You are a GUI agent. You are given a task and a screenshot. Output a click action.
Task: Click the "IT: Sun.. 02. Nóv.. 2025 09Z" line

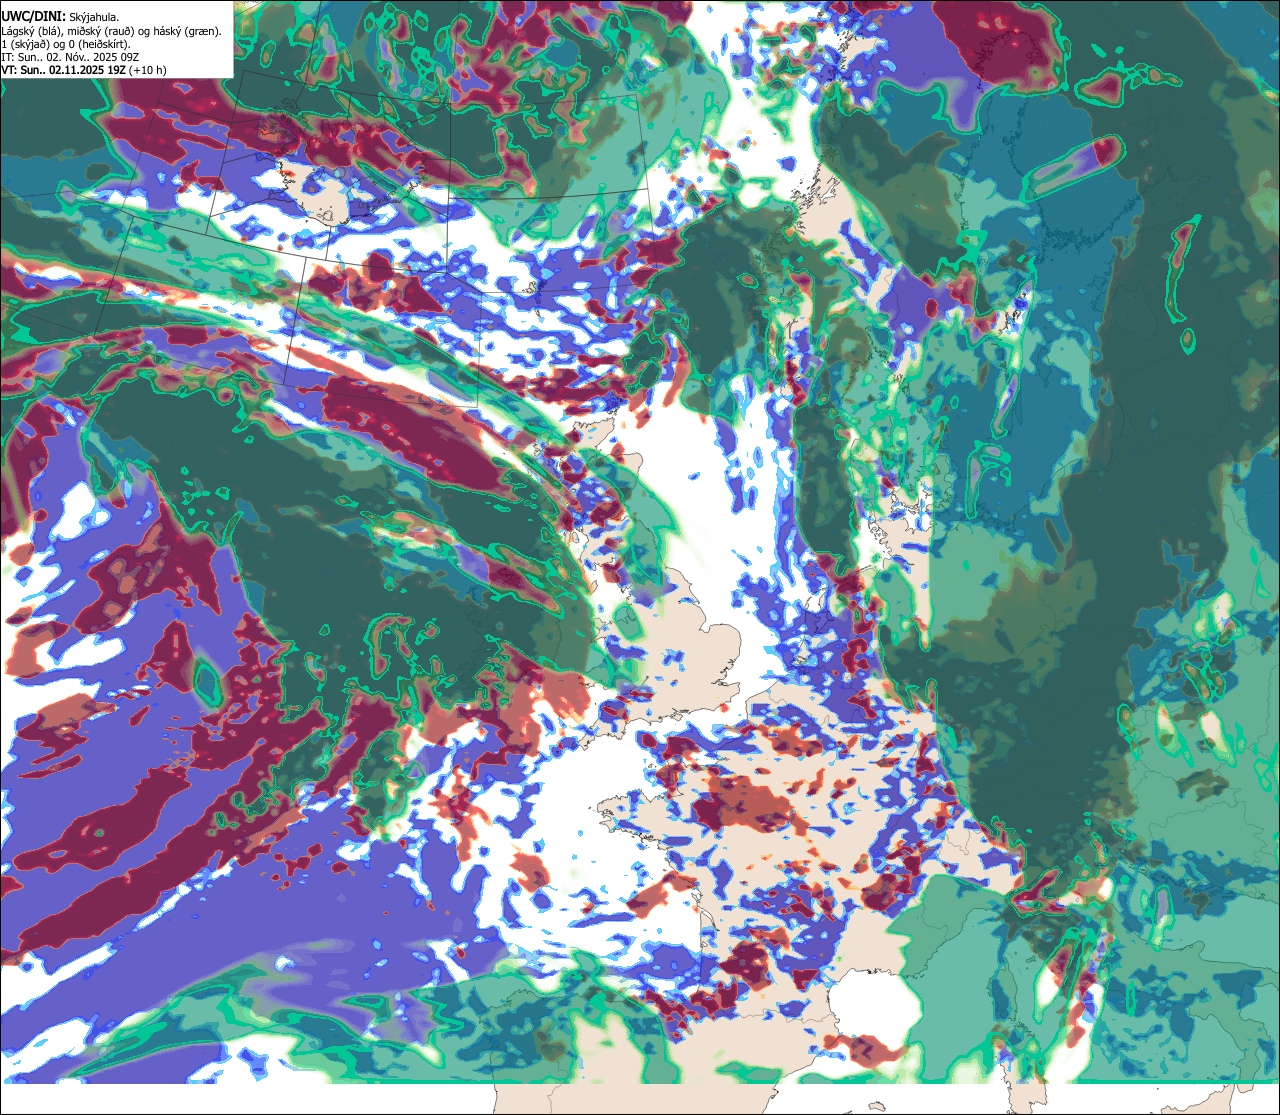coord(70,57)
